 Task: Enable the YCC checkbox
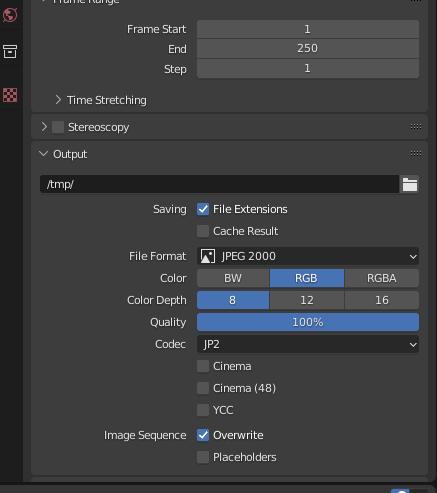click(203, 410)
